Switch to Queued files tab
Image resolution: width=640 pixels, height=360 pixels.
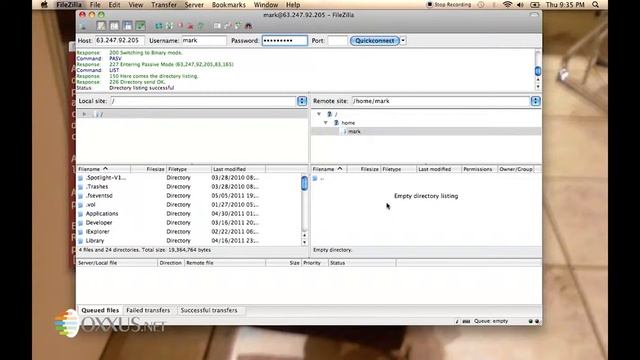100,310
